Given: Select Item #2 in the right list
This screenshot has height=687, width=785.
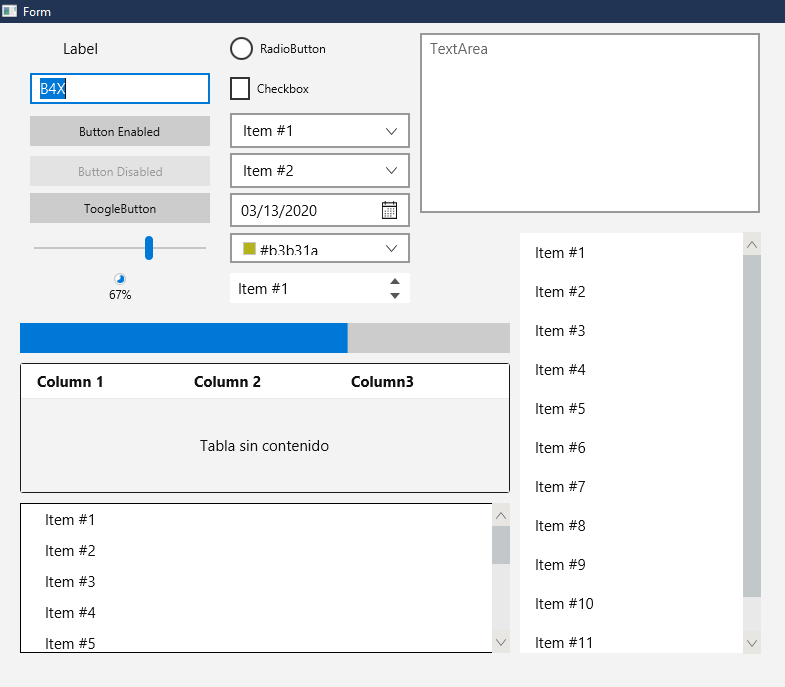Looking at the screenshot, I should coord(631,291).
